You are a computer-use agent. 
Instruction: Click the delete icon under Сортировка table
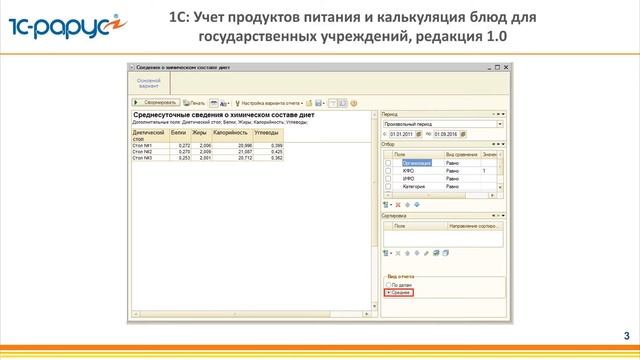coord(398,253)
